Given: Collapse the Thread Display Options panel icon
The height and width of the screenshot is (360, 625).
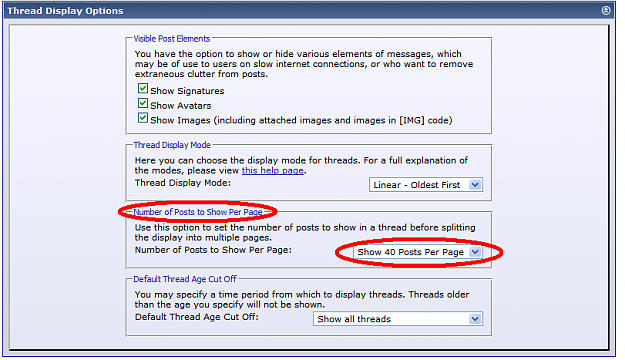Looking at the screenshot, I should (605, 11).
